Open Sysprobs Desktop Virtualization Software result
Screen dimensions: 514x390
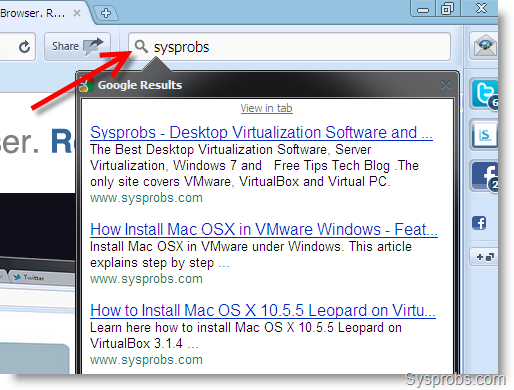[261, 132]
